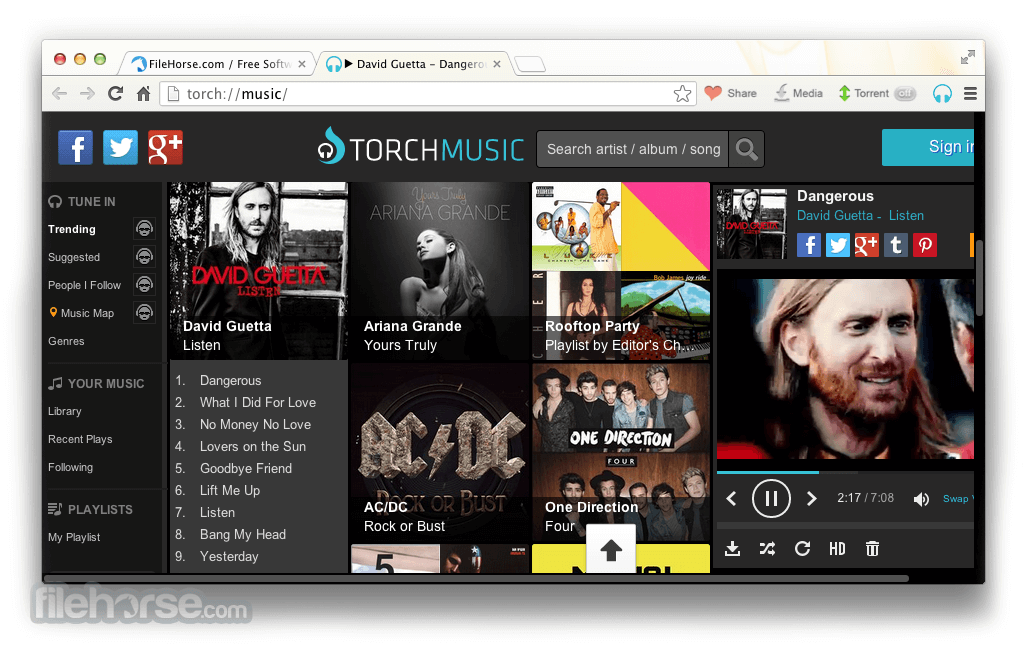The image size is (1024, 654).
Task: Open Suggested in the sidebar
Action: click(74, 257)
